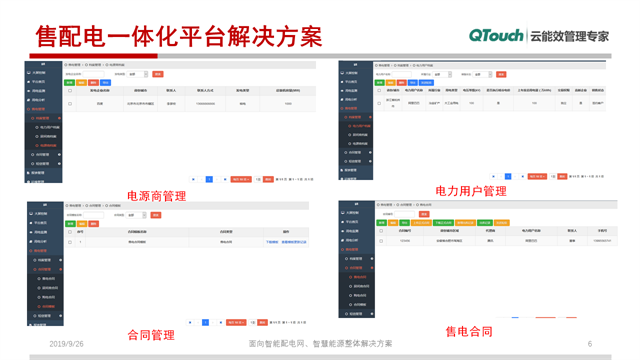
Task: Open red page-size dropdown in 合同管理 pagination
Action: point(236,322)
